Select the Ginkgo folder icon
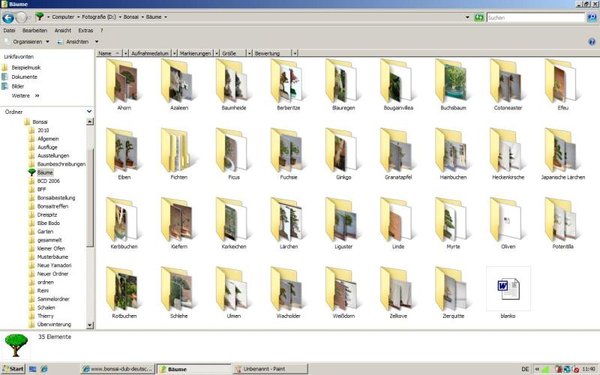Image resolution: width=600 pixels, height=375 pixels. [x=342, y=151]
